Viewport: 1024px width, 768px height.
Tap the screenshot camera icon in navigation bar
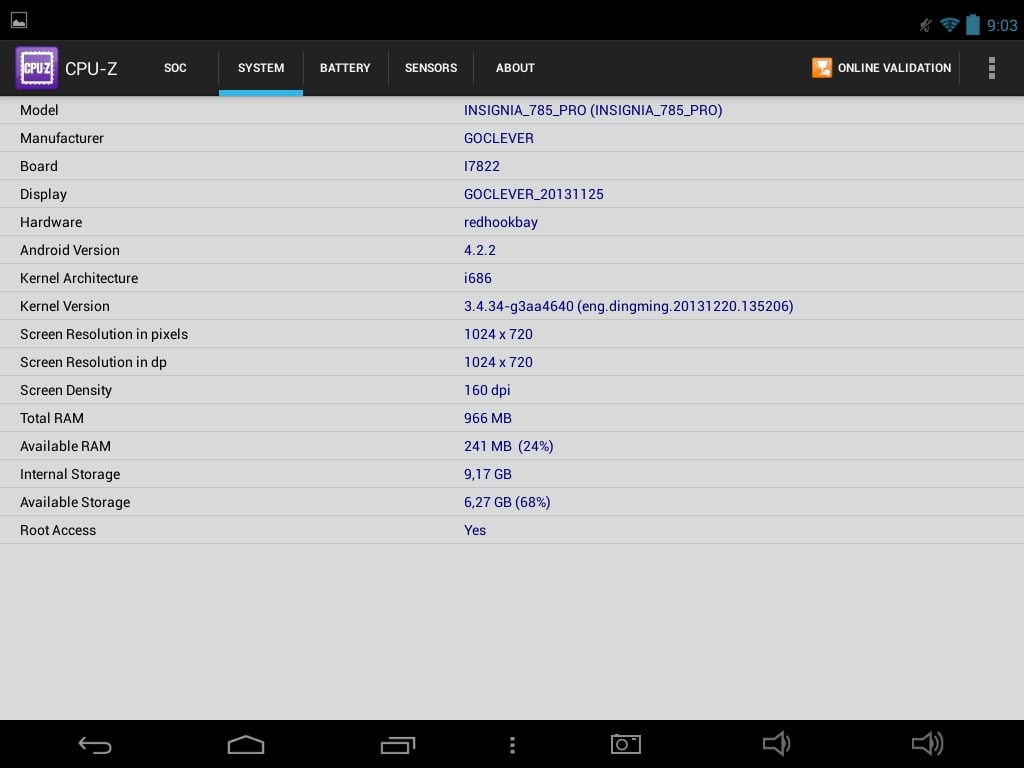click(626, 744)
